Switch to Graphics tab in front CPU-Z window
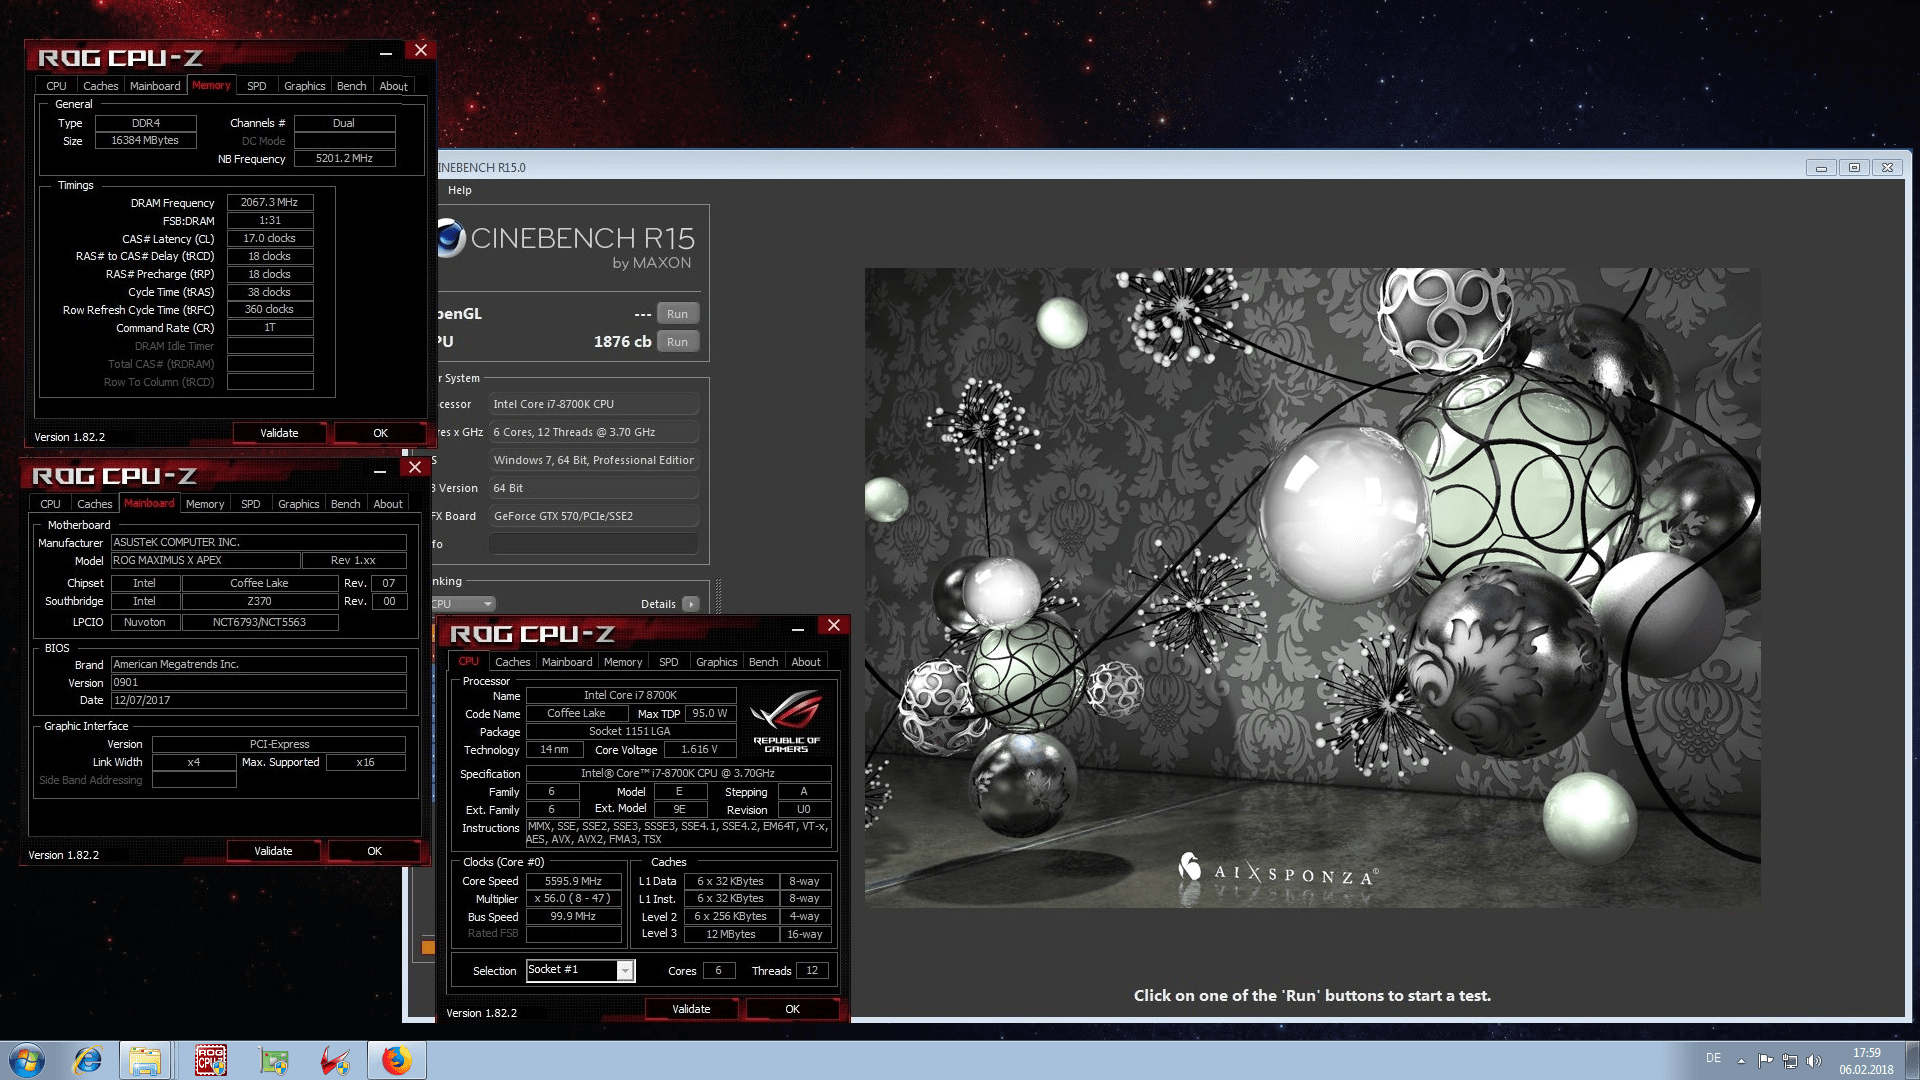1920x1080 pixels. pos(716,662)
